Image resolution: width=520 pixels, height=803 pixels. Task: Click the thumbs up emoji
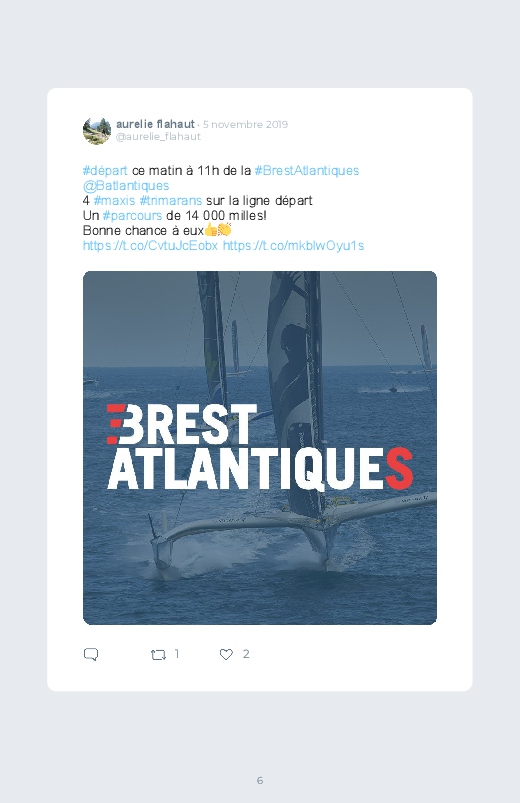(x=211, y=230)
